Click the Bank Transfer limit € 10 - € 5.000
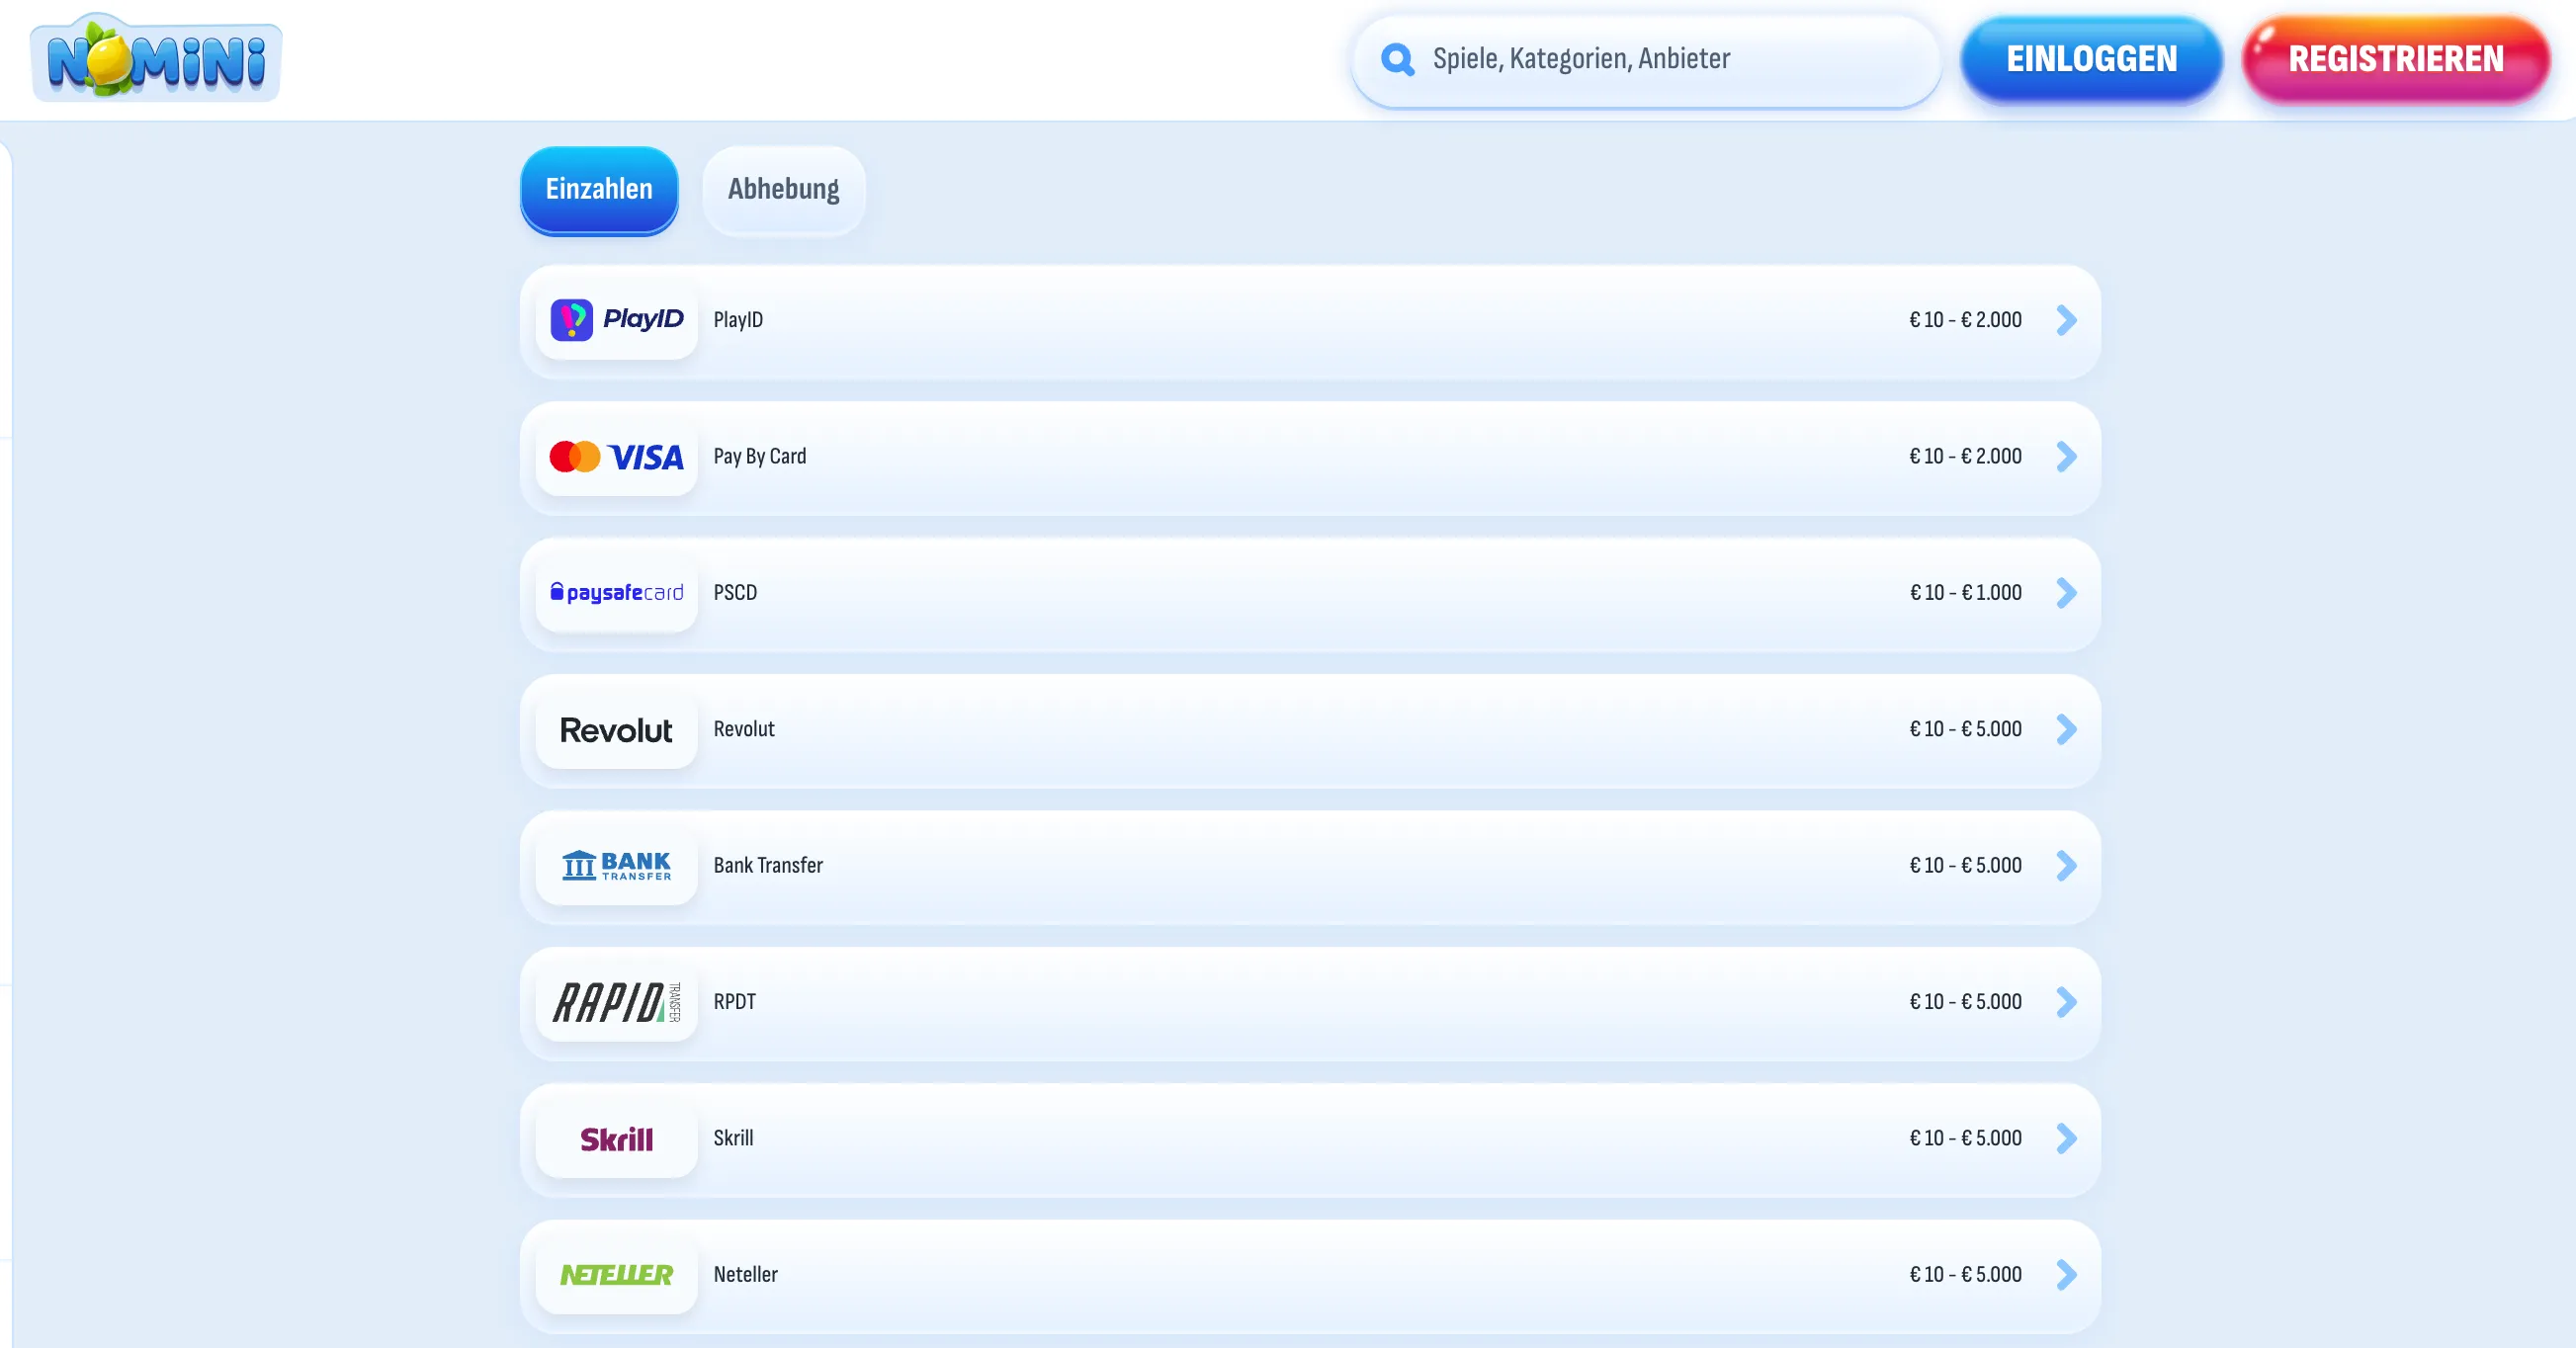 click(x=1965, y=866)
